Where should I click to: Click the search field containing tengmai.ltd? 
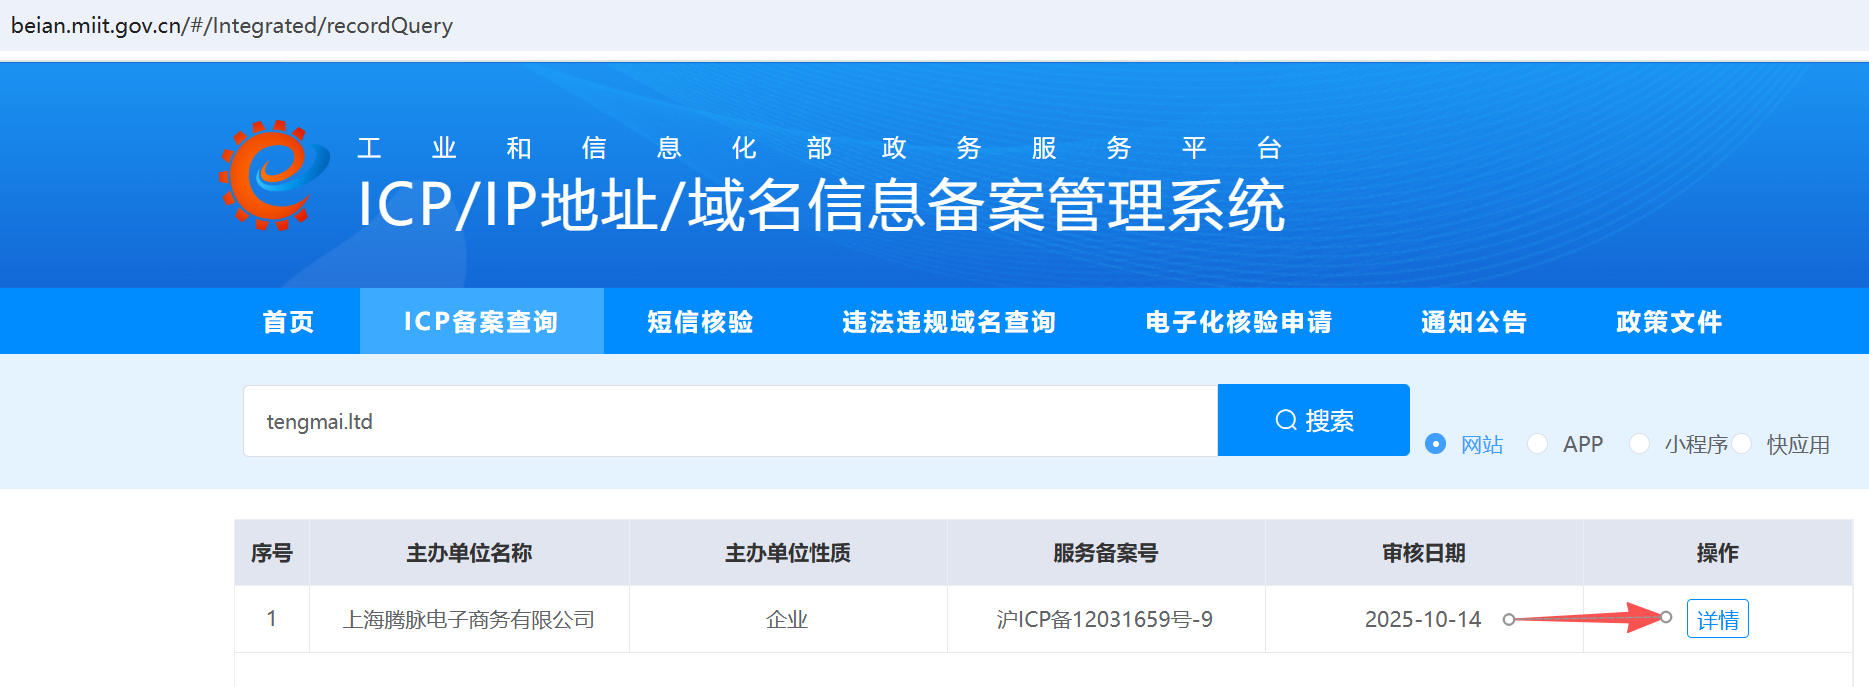pyautogui.click(x=730, y=421)
